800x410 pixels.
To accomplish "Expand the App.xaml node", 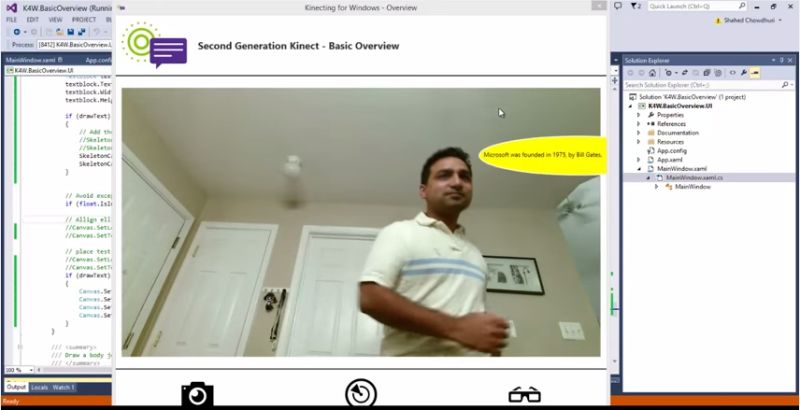I will click(x=638, y=160).
